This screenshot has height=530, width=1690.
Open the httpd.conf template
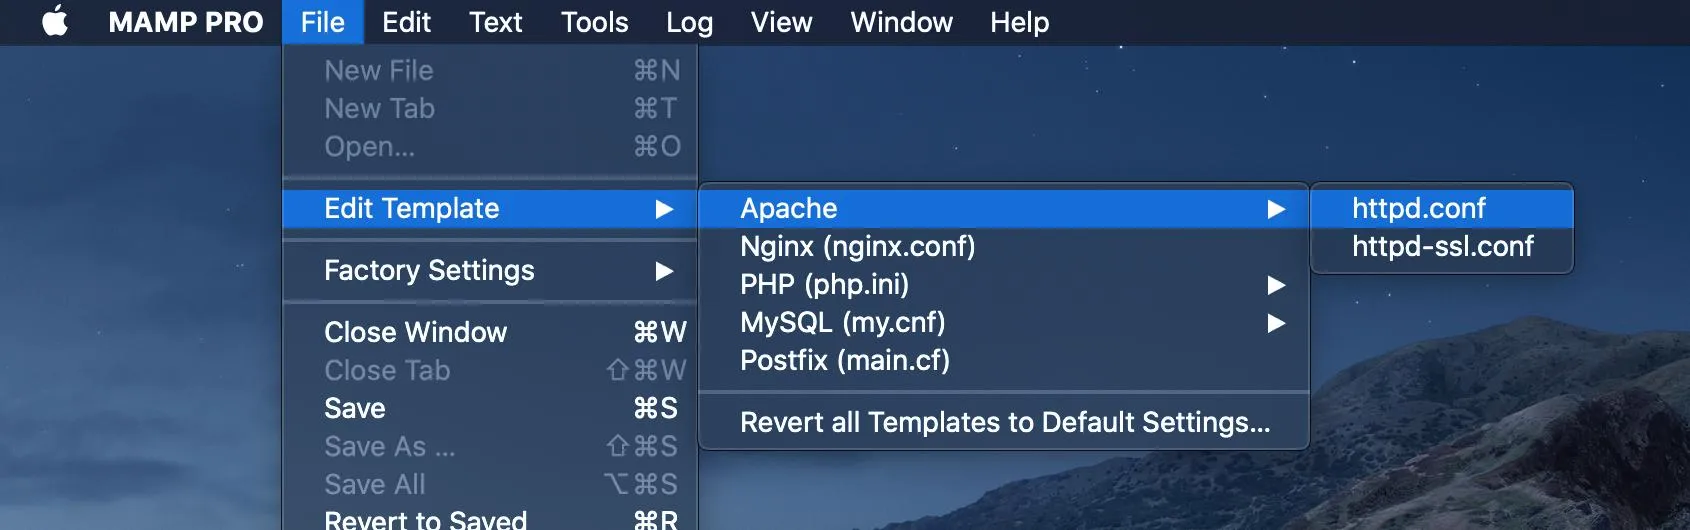pyautogui.click(x=1441, y=208)
